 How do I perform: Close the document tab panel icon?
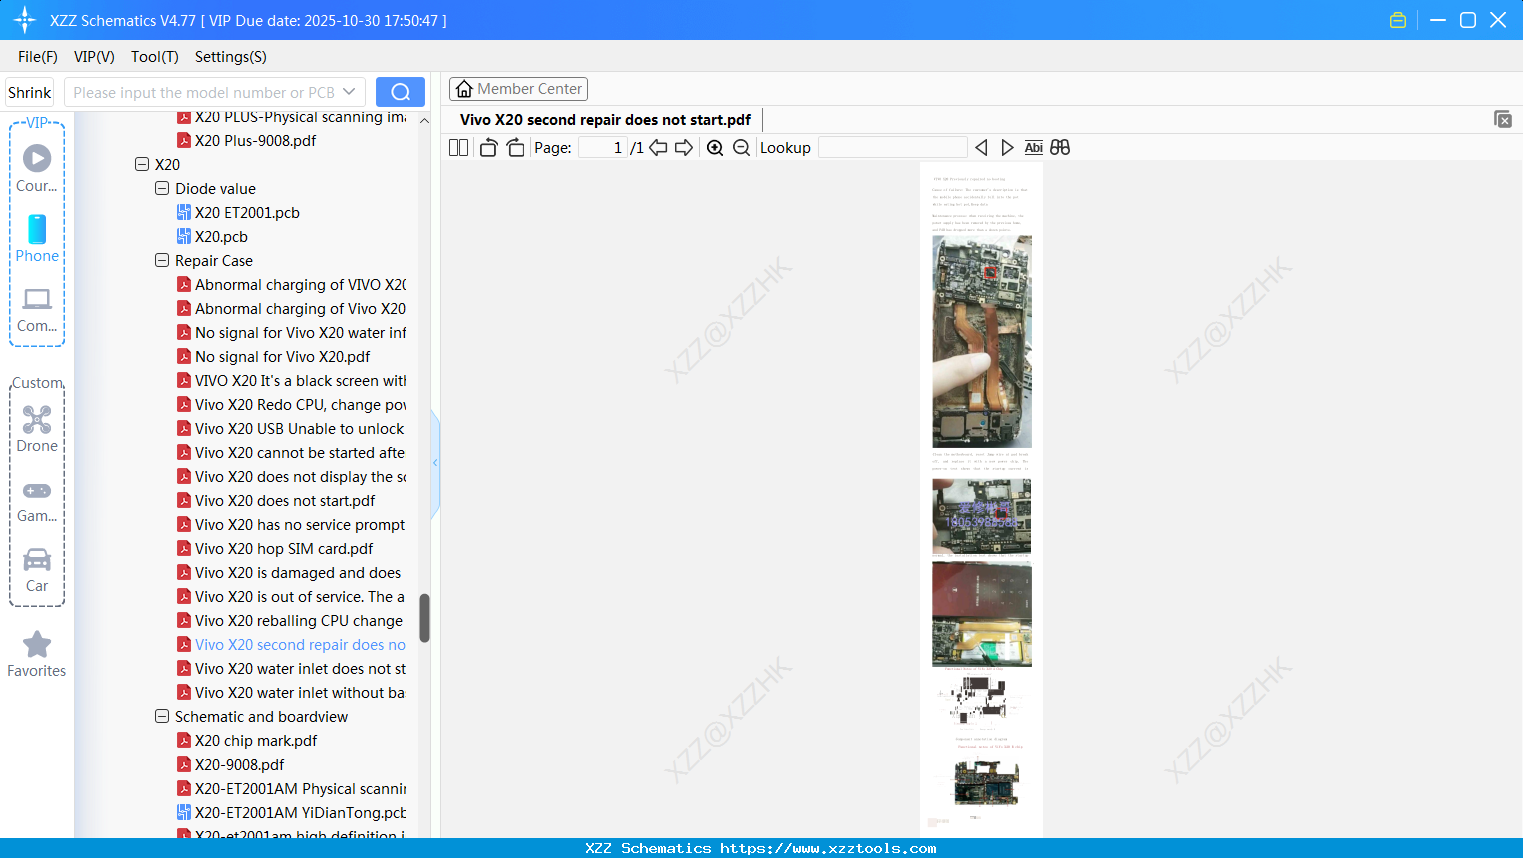1503,119
